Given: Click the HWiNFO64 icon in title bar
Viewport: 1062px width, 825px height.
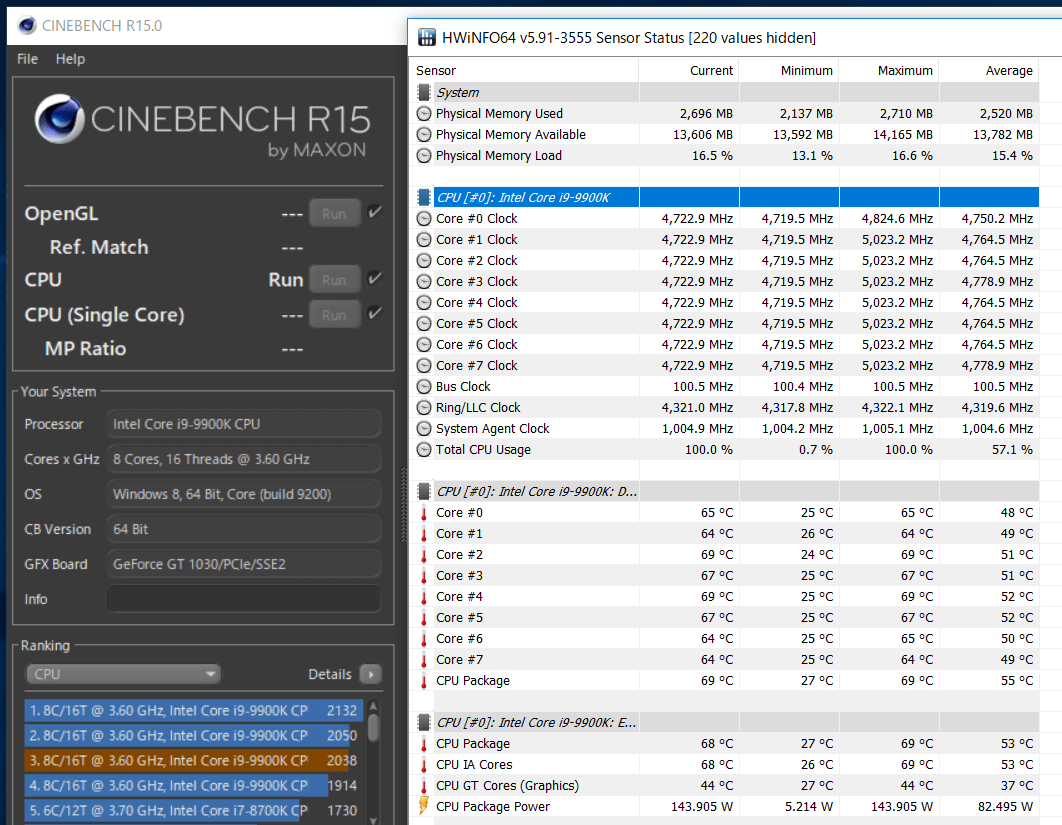Looking at the screenshot, I should pos(427,37).
